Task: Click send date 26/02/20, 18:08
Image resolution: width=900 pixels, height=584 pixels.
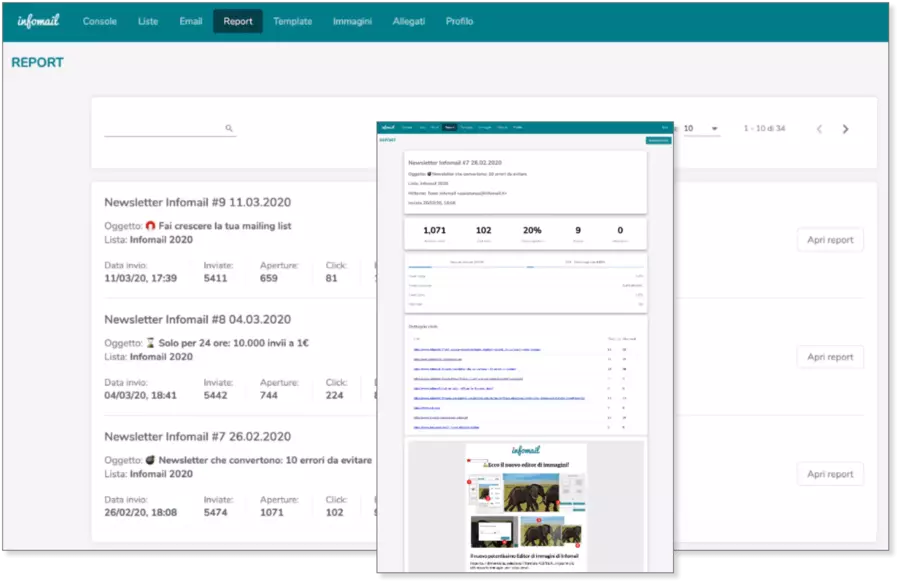Action: [x=141, y=512]
